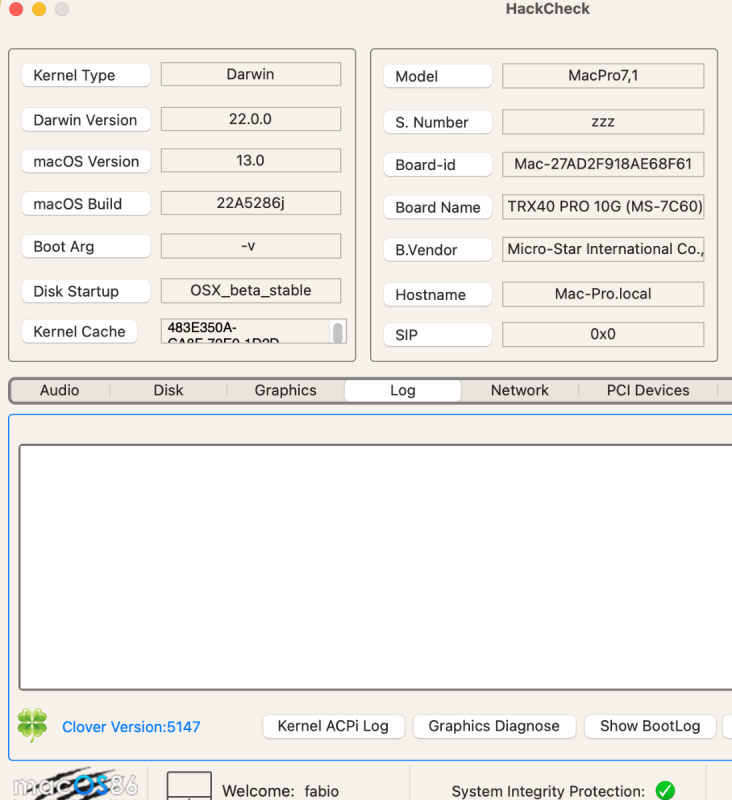Click the Kernel Cache label button
This screenshot has width=732, height=800.
click(x=80, y=332)
